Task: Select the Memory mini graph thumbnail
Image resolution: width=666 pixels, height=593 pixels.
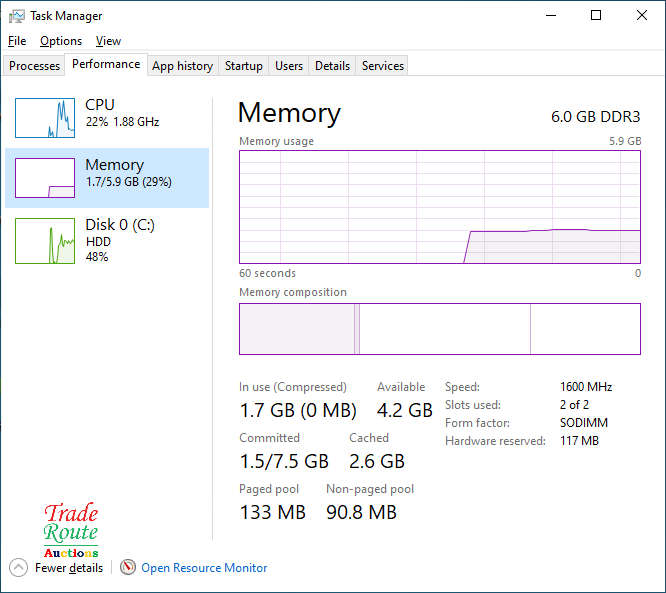Action: [x=45, y=178]
